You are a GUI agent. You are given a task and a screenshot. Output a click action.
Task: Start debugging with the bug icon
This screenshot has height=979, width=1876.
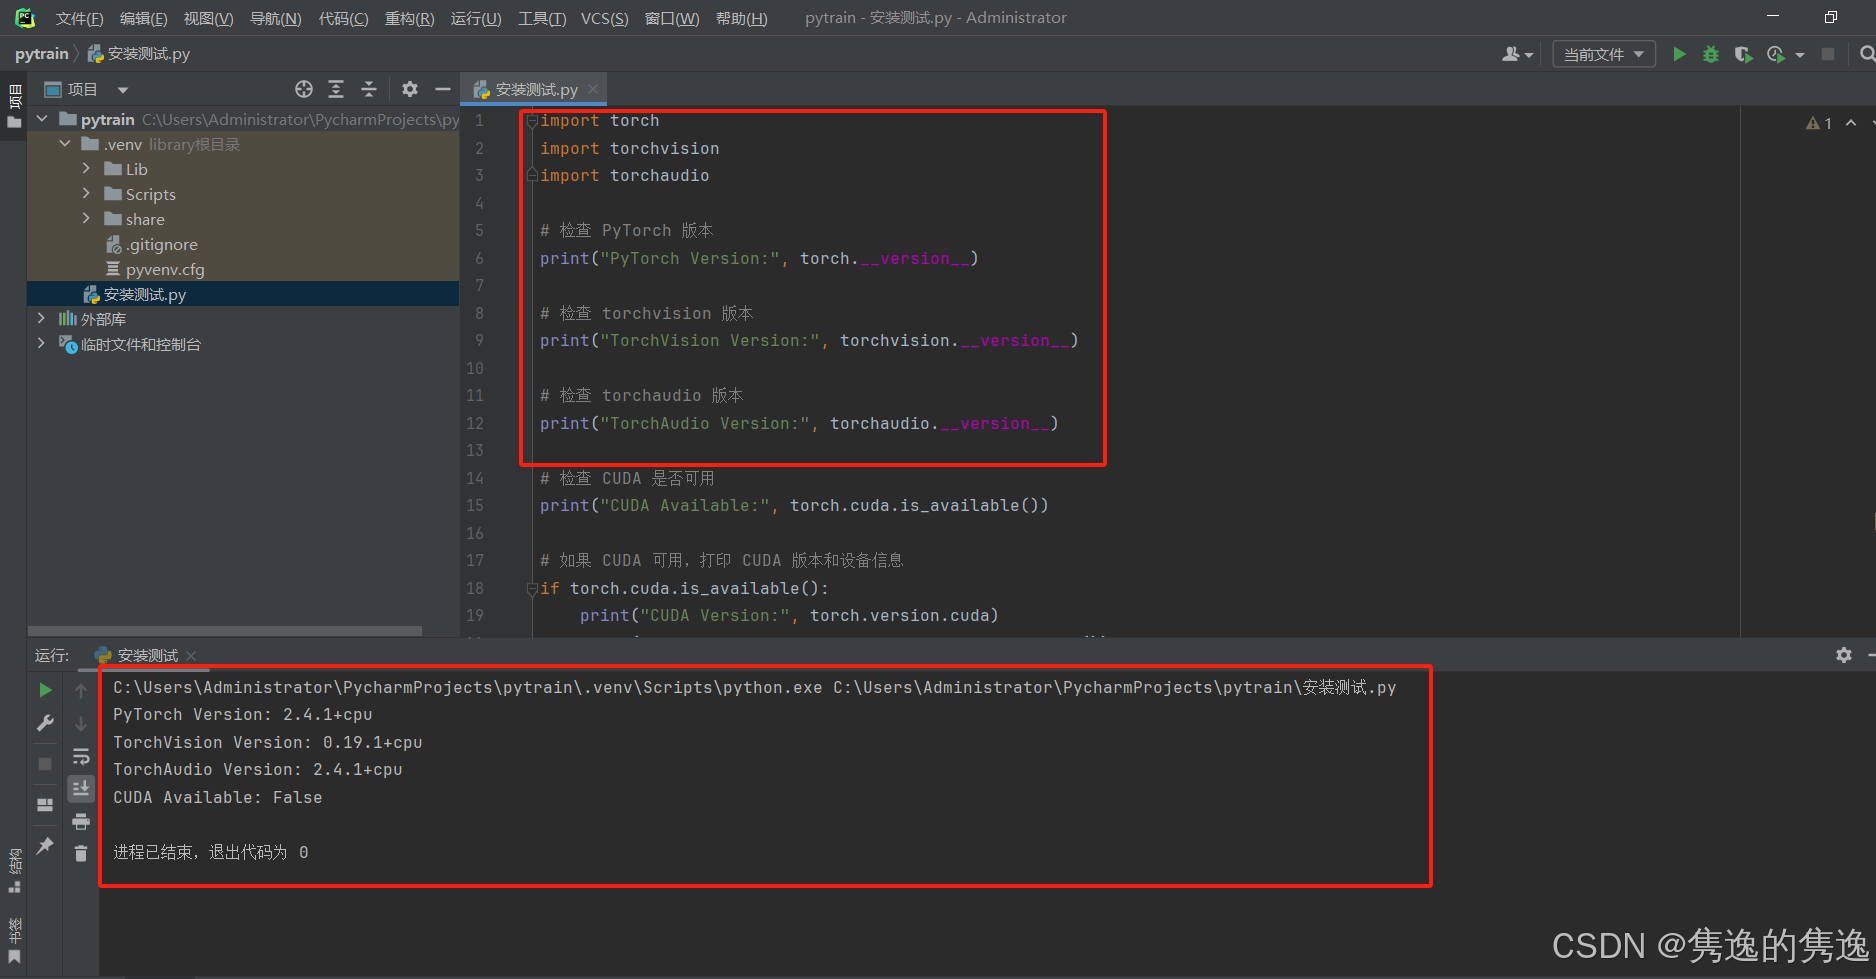pos(1710,54)
